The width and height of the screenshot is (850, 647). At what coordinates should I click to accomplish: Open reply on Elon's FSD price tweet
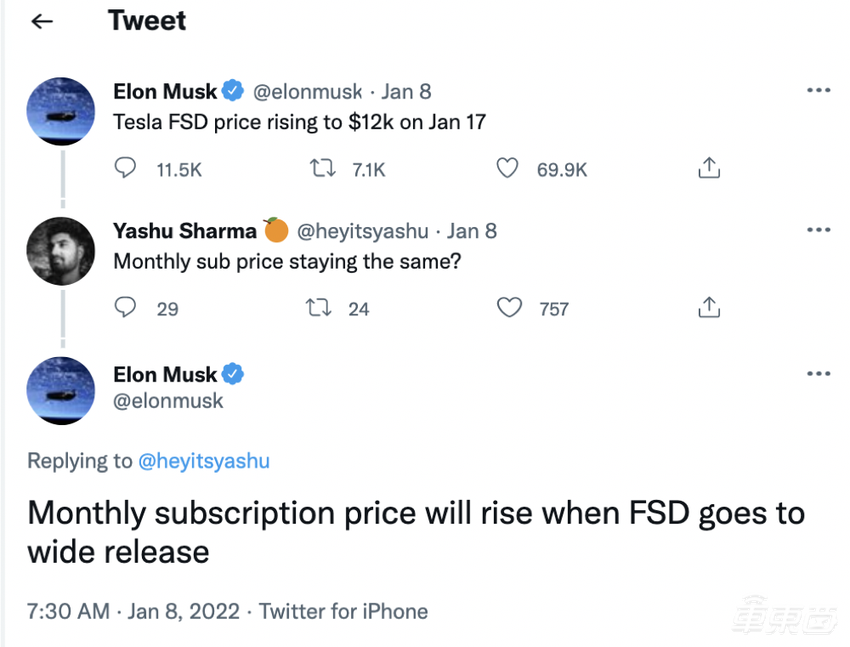125,168
